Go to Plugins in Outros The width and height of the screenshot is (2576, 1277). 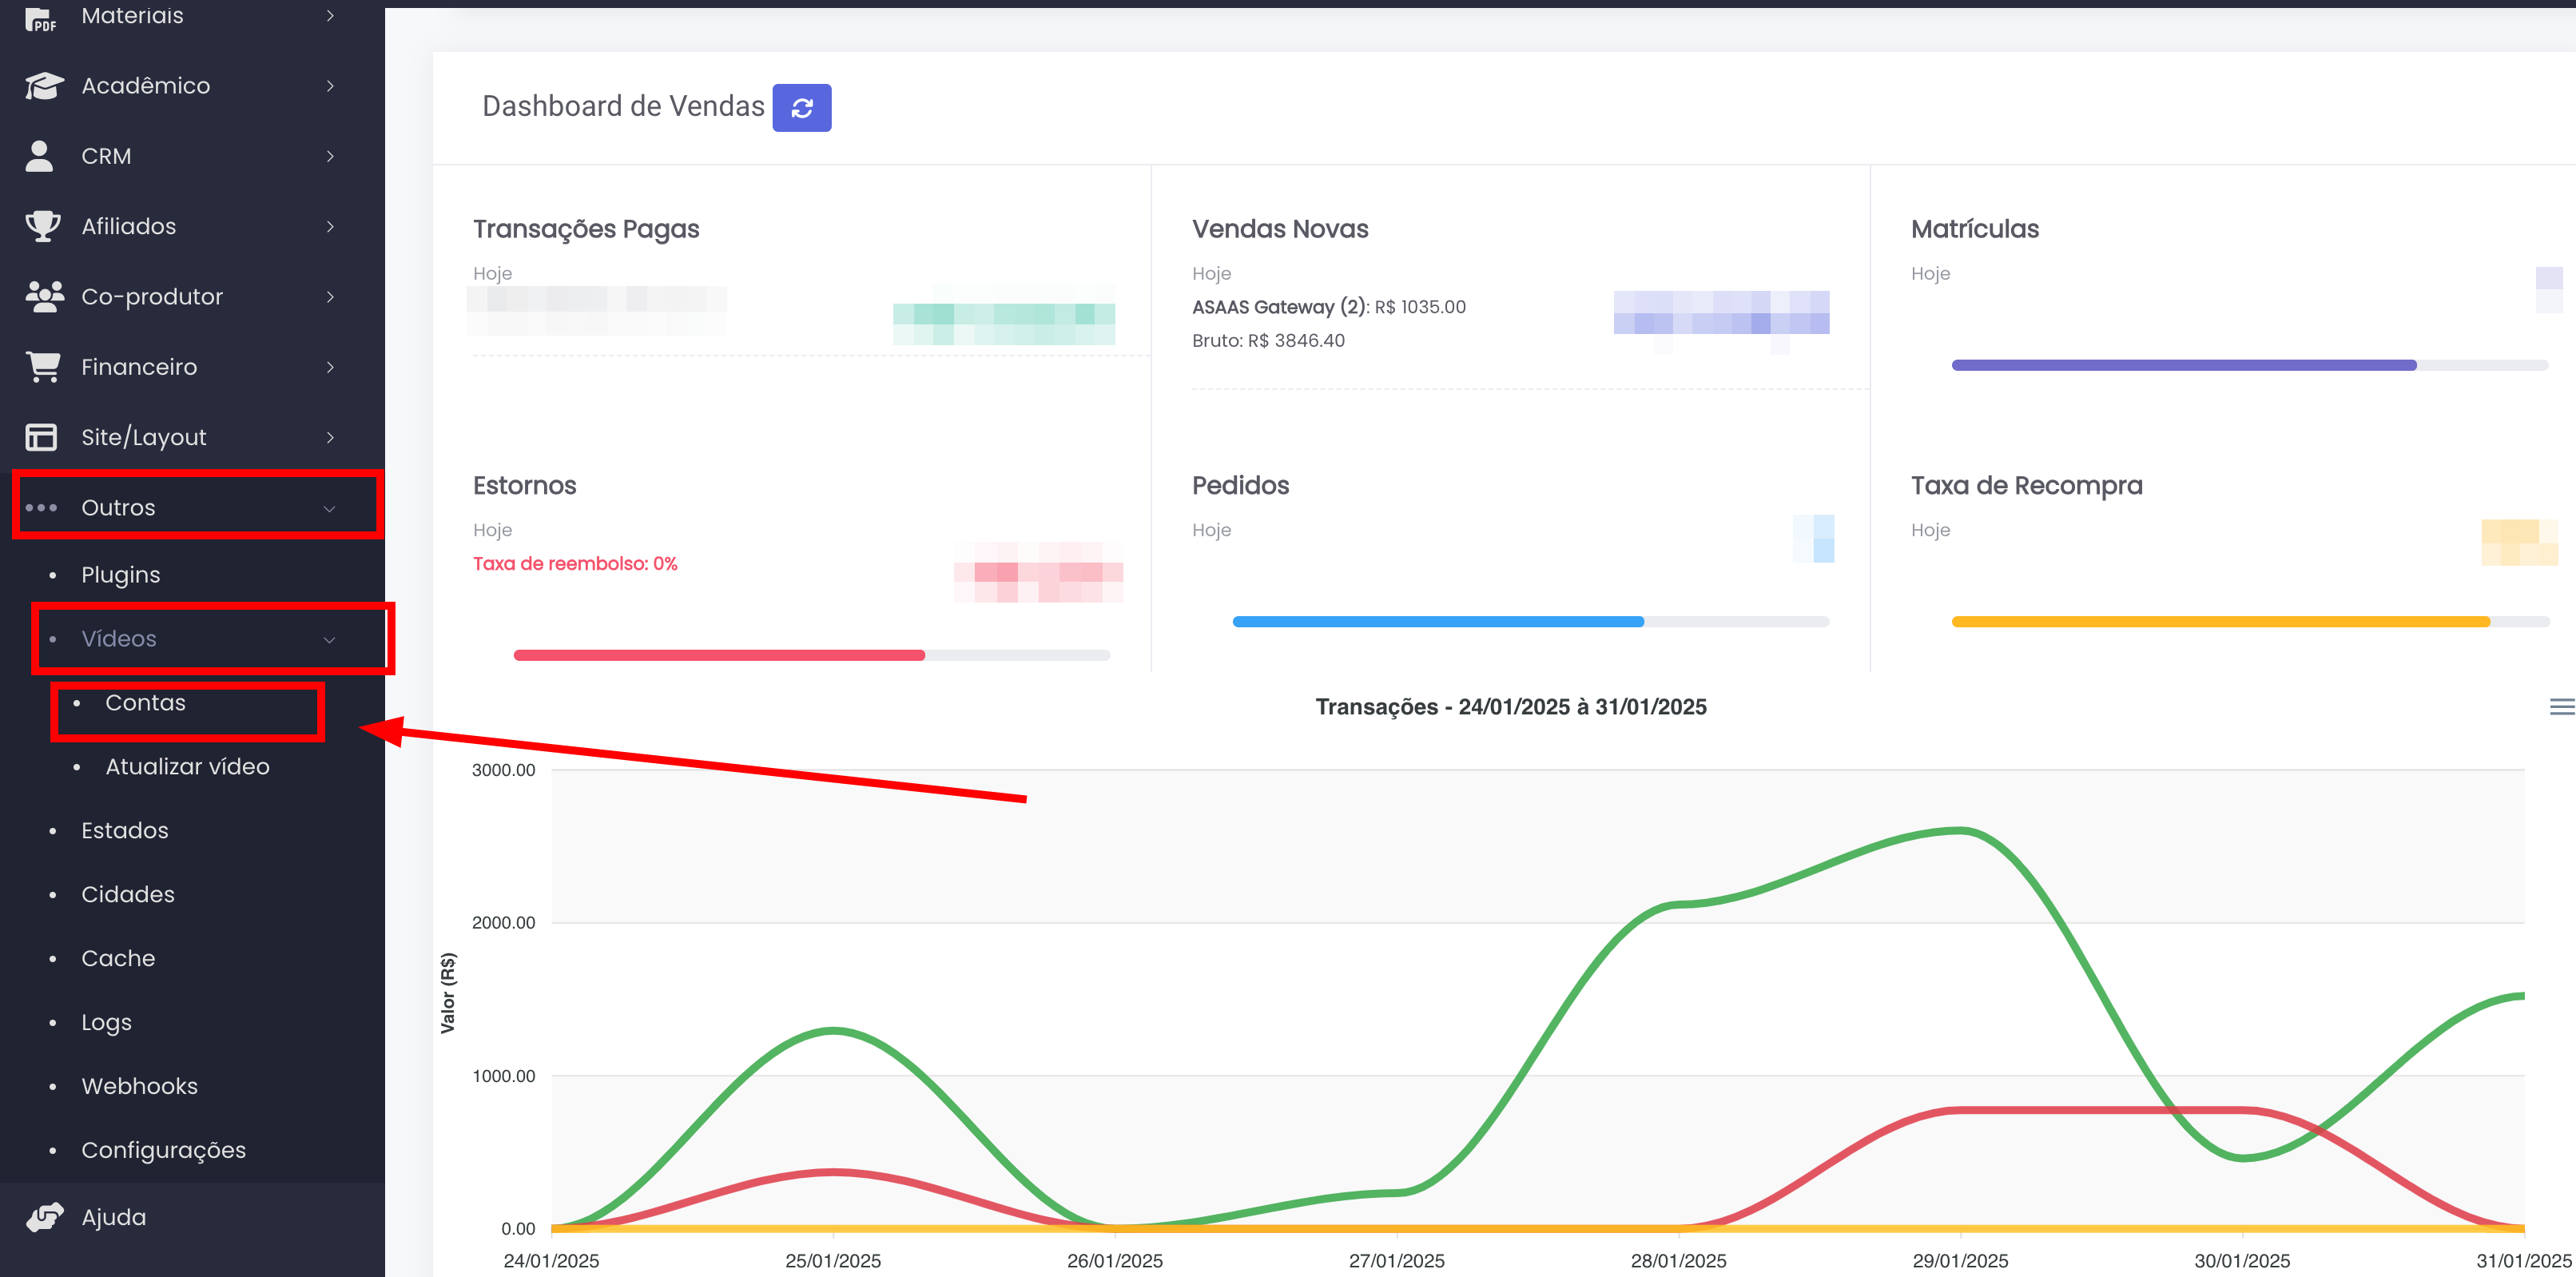click(120, 575)
